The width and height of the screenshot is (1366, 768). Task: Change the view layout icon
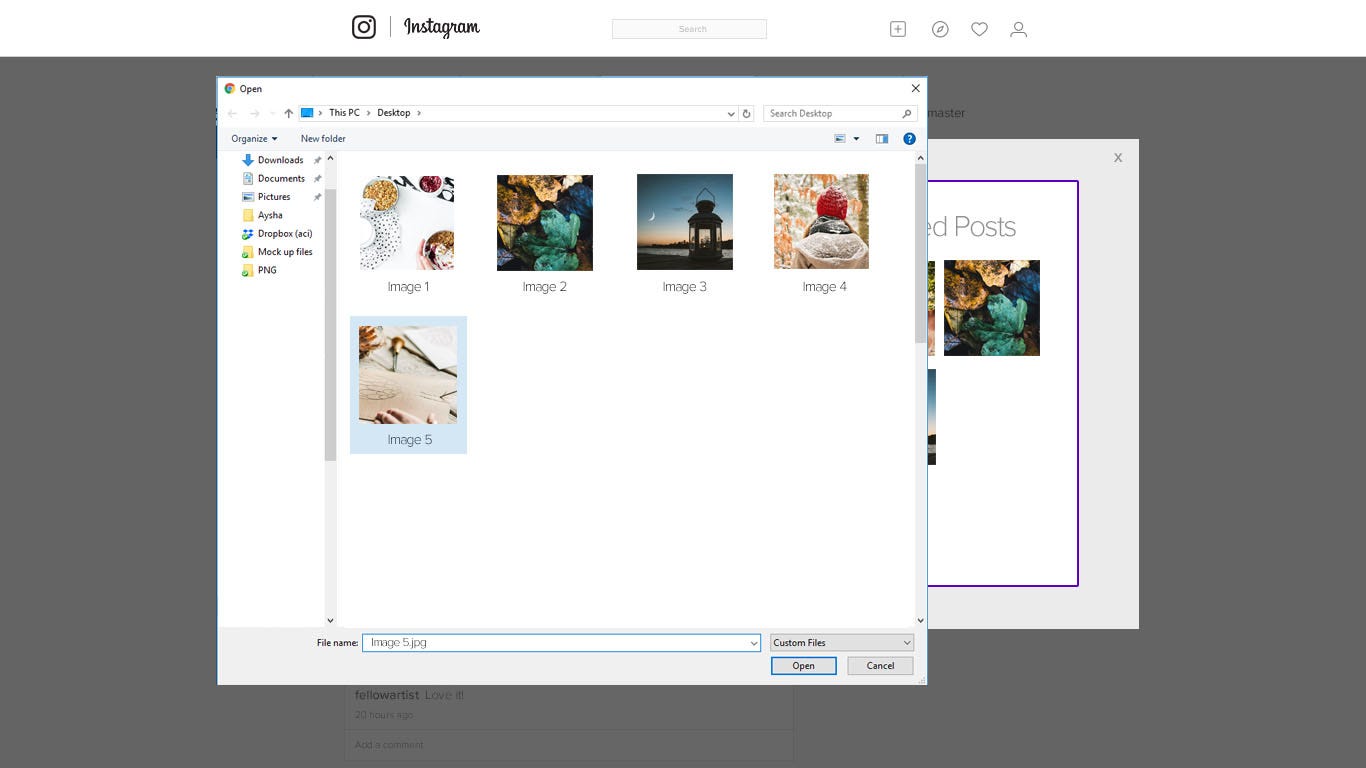pos(840,139)
